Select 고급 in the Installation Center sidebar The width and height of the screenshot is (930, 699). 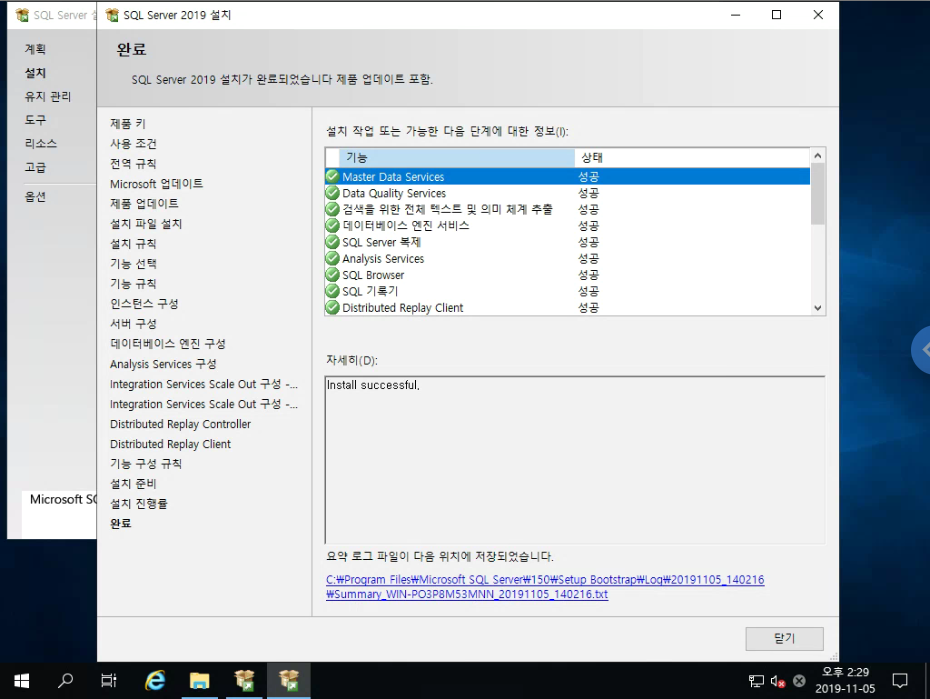(35, 167)
